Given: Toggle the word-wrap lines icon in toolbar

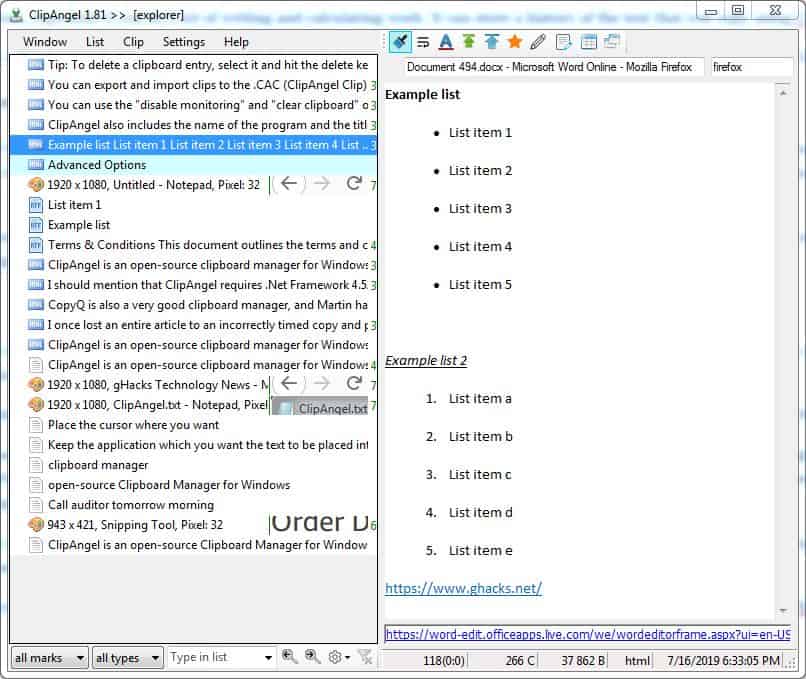Looking at the screenshot, I should click(x=423, y=43).
